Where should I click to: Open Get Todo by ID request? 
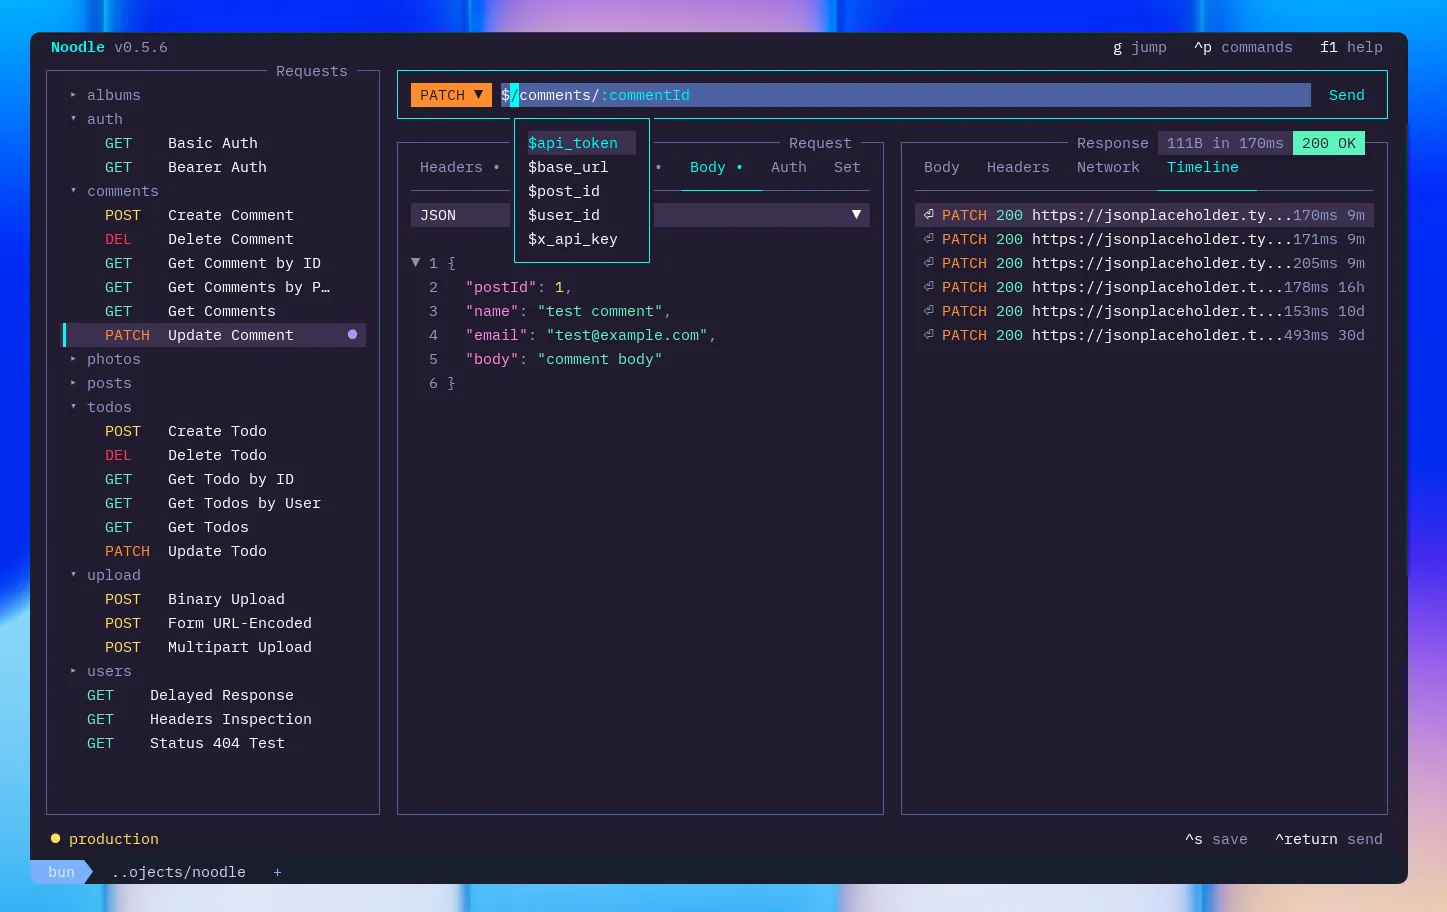215,479
